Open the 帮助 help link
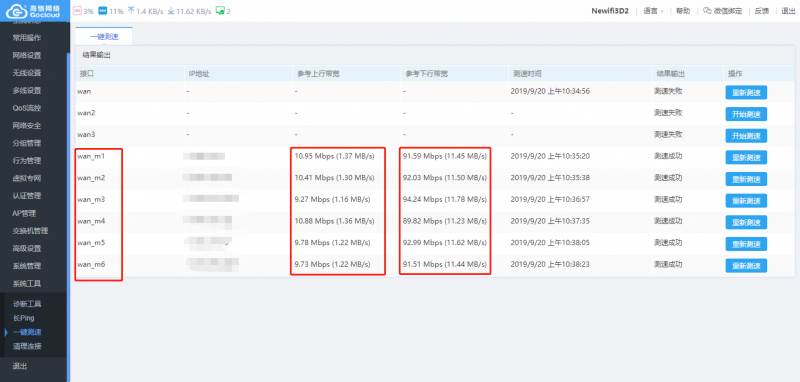Viewport: 800px width, 382px height. coord(683,11)
